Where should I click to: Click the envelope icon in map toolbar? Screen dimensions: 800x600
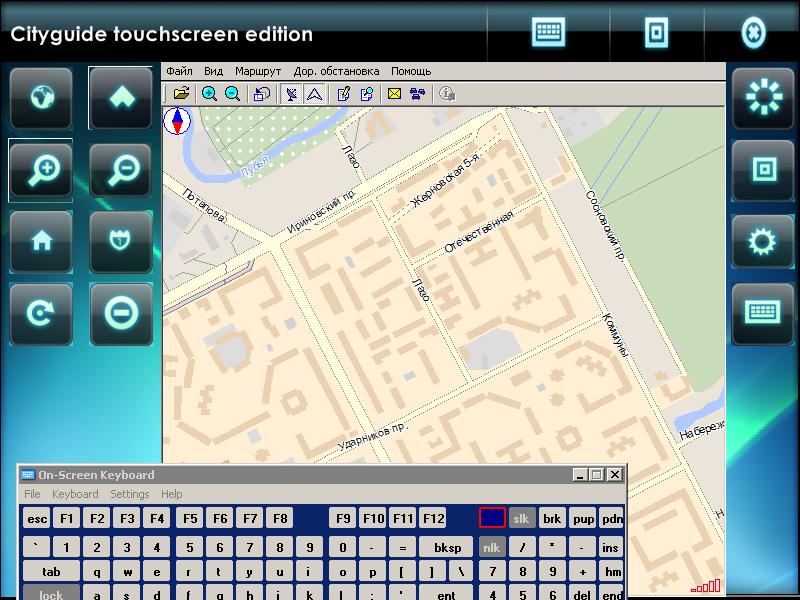pos(394,94)
